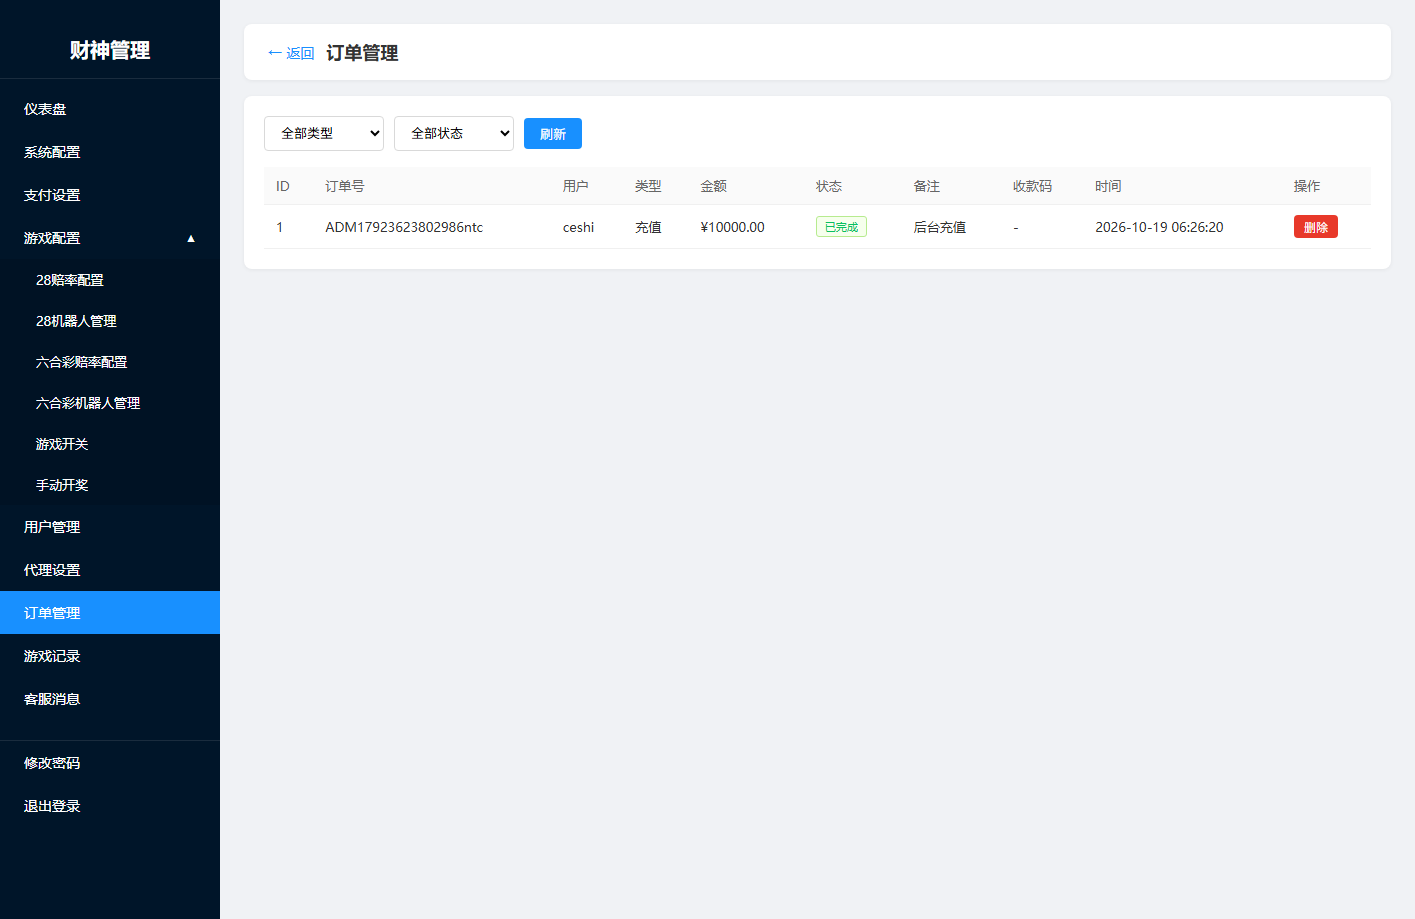The image size is (1415, 919).
Task: Click the user name ceshi
Action: point(578,227)
